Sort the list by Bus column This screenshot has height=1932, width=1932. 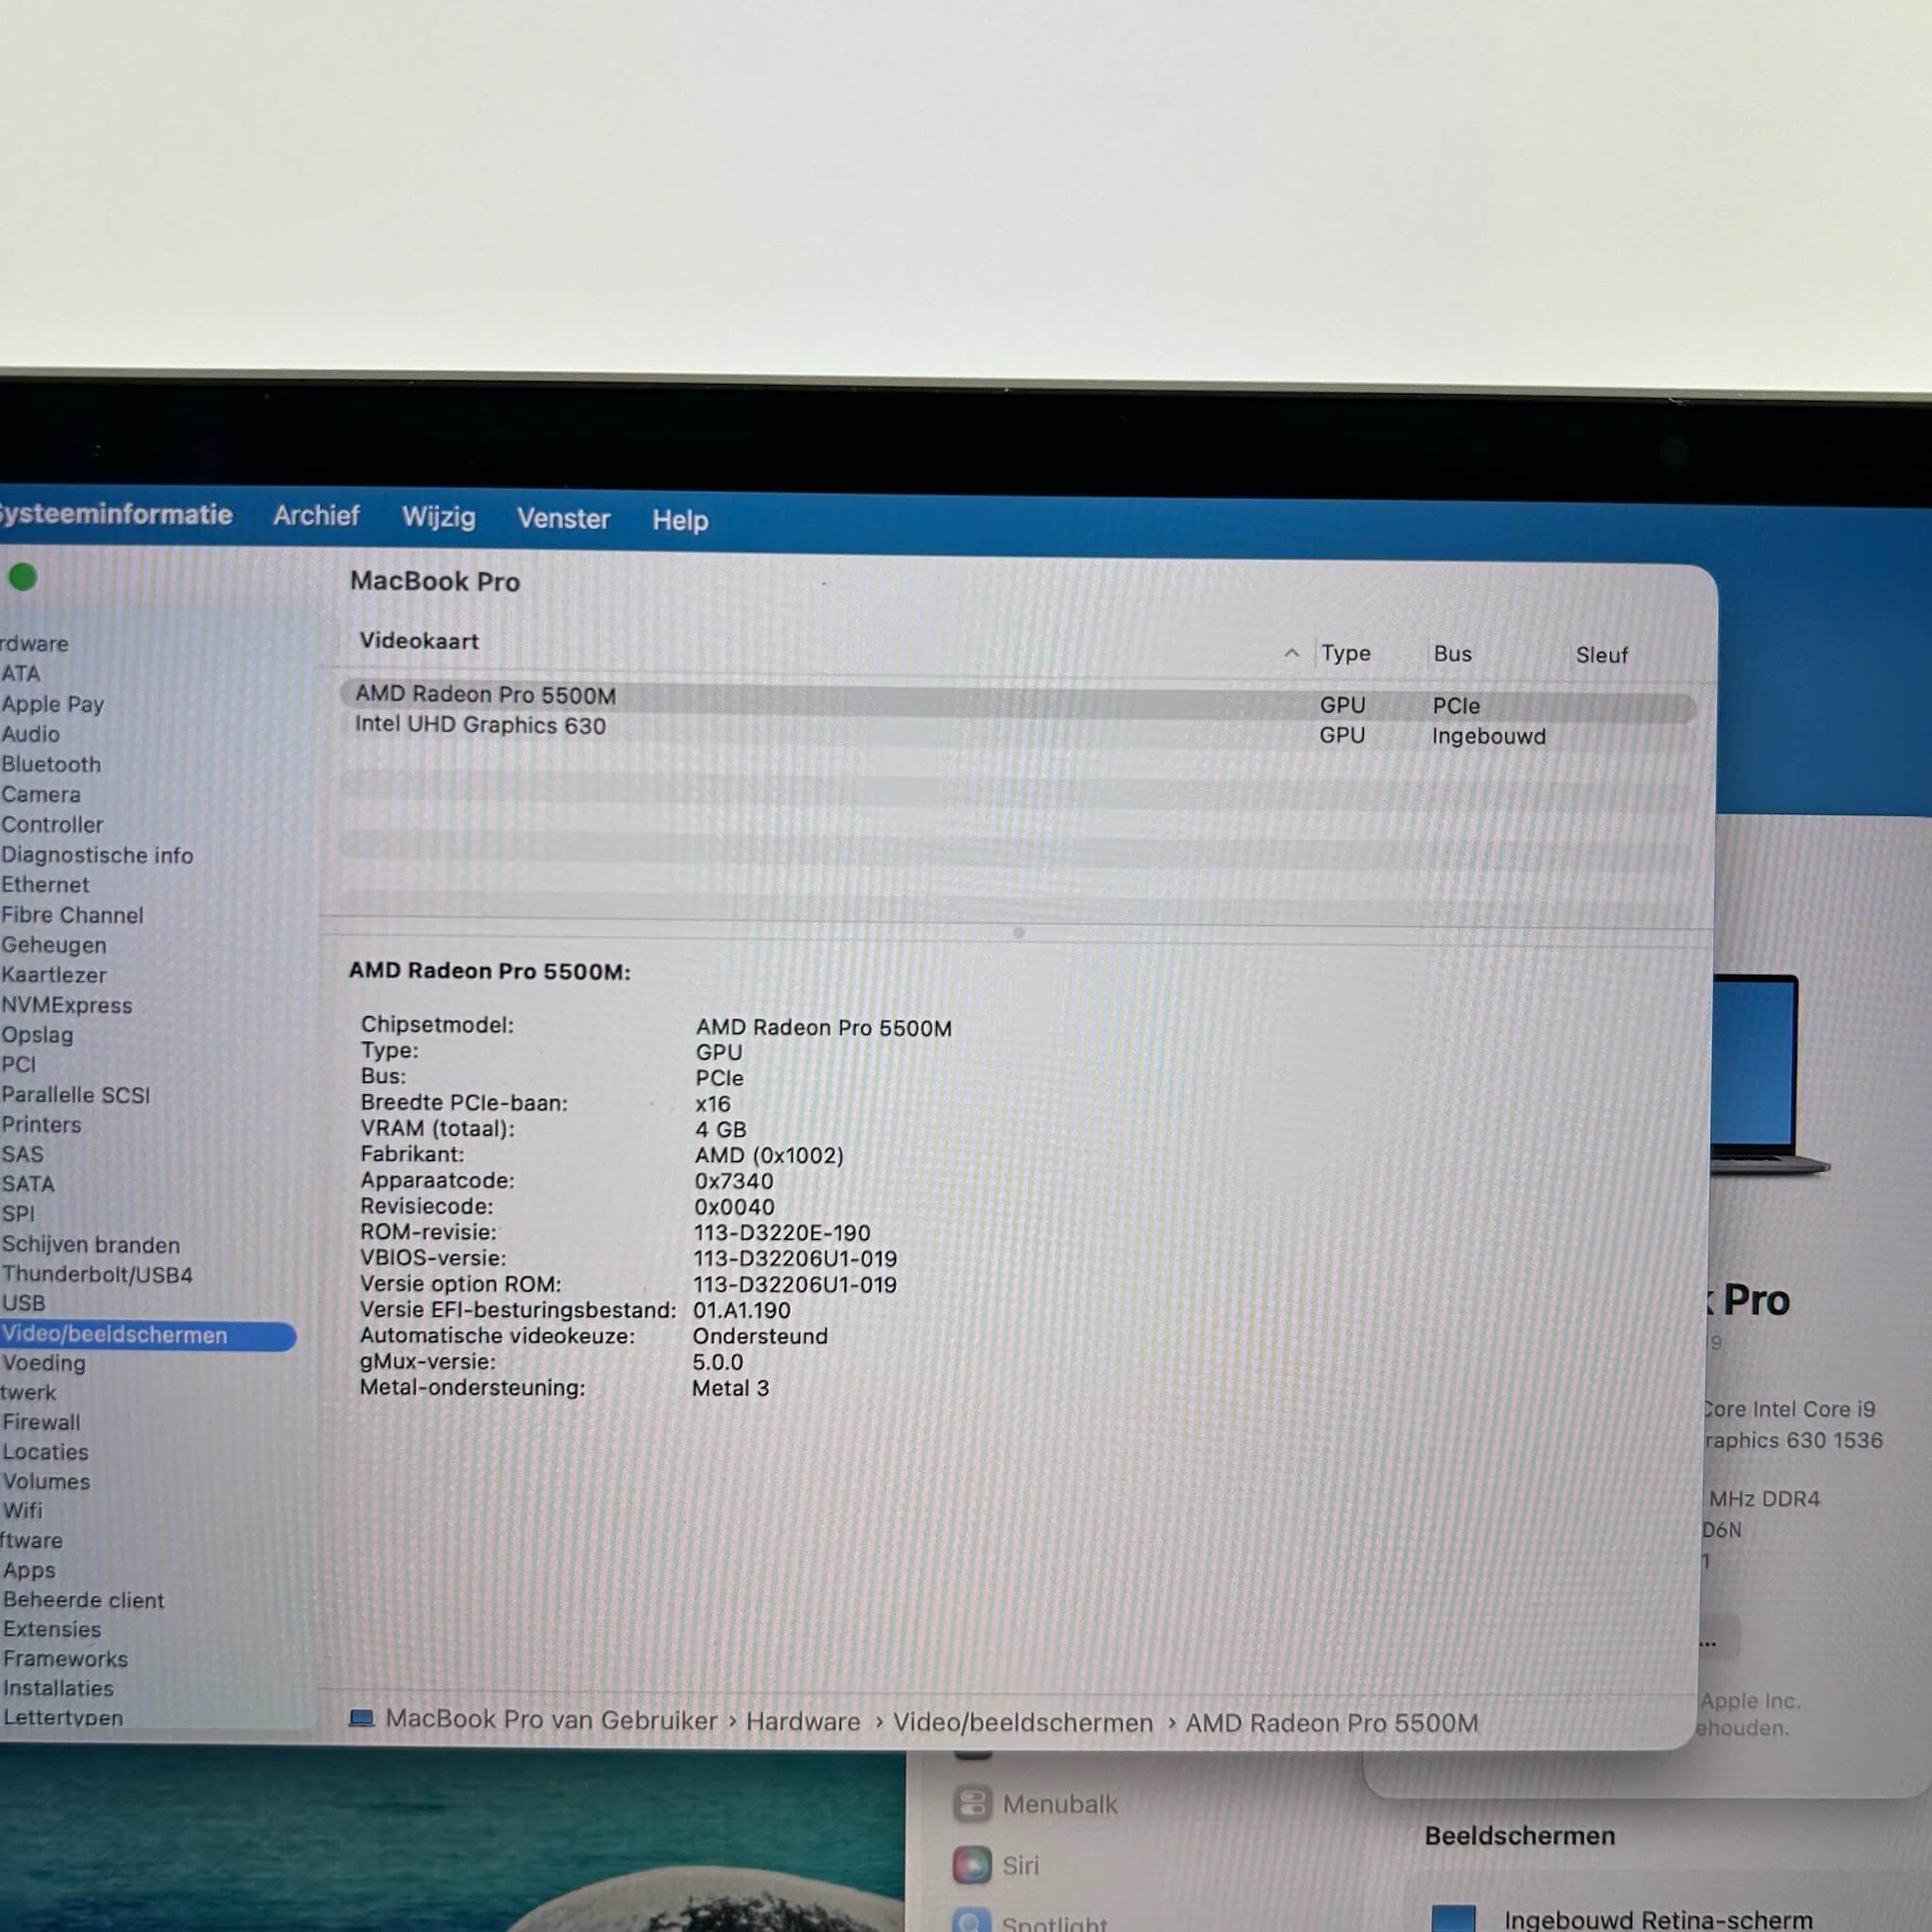tap(1452, 654)
